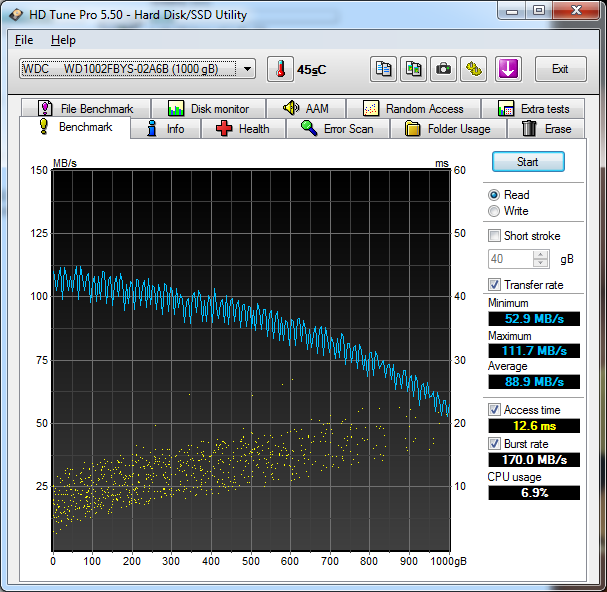Copy screenshot to clipboard icon

click(x=412, y=69)
